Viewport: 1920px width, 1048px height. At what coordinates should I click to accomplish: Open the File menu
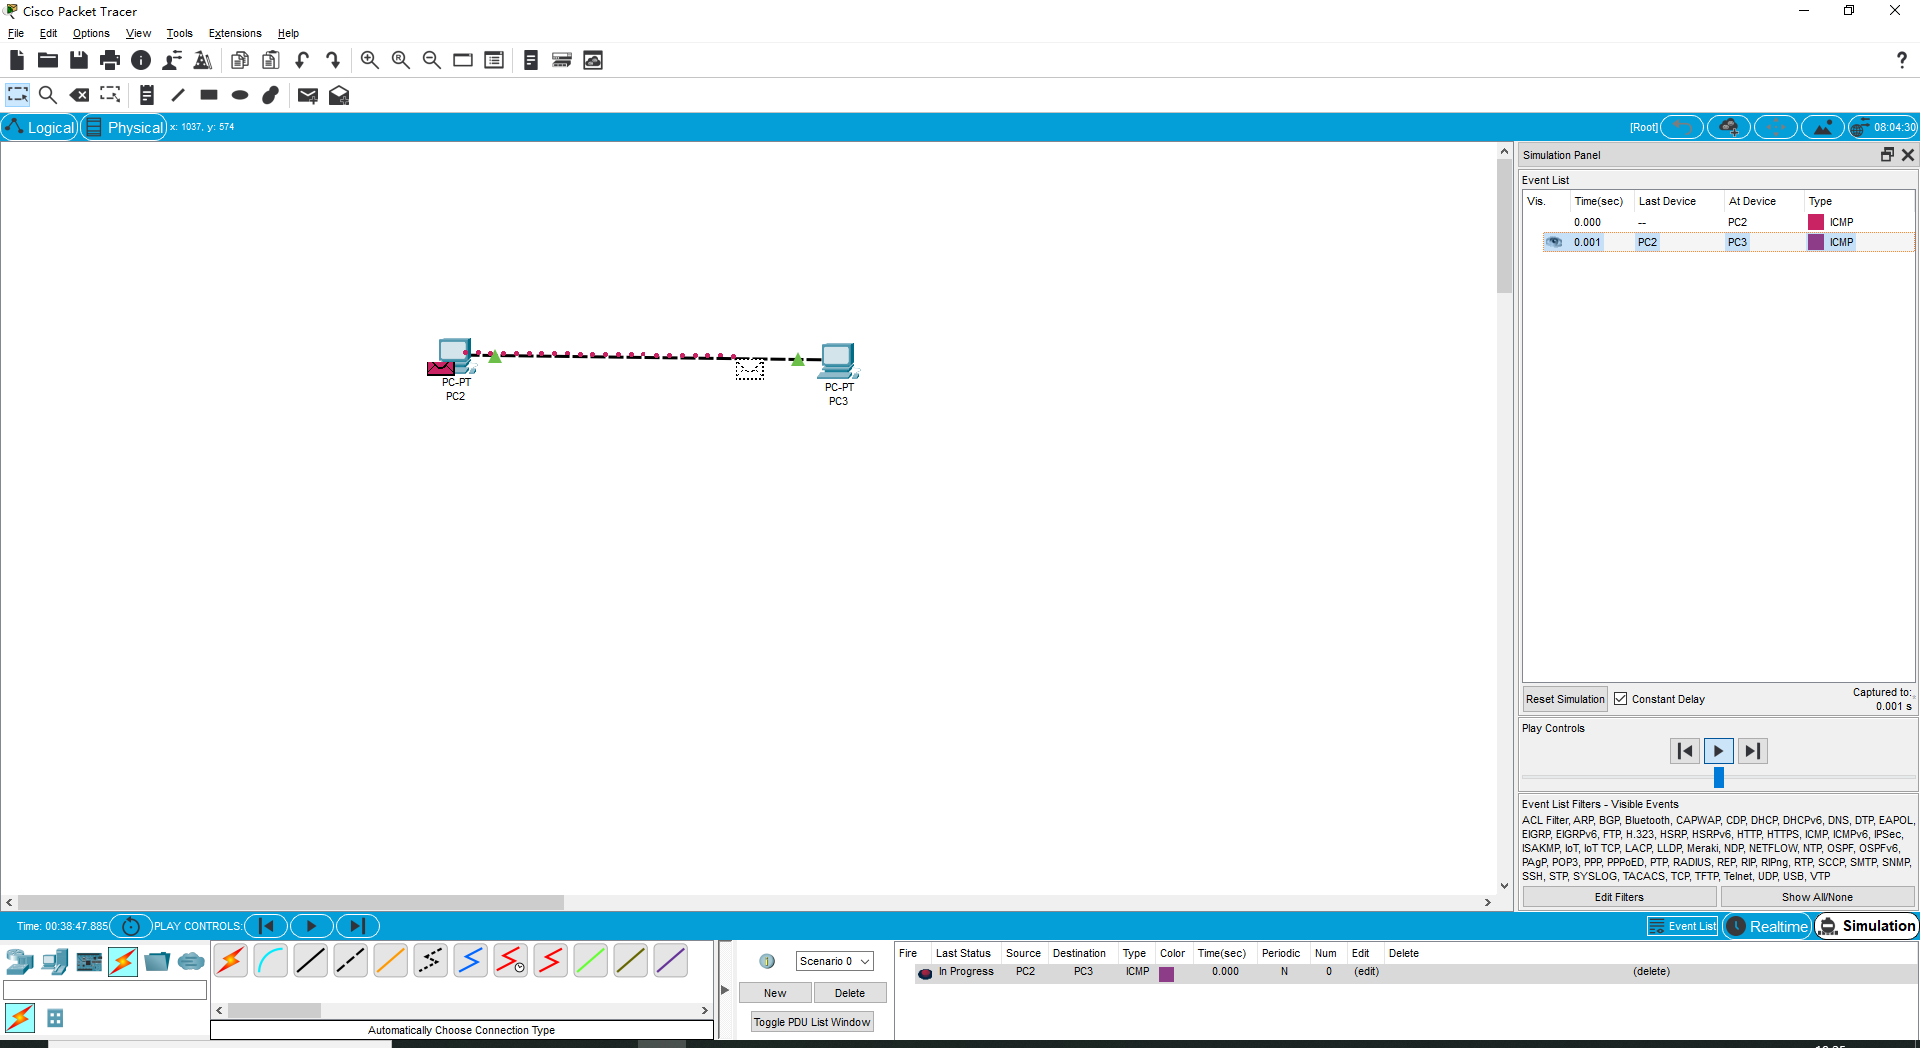pos(16,33)
